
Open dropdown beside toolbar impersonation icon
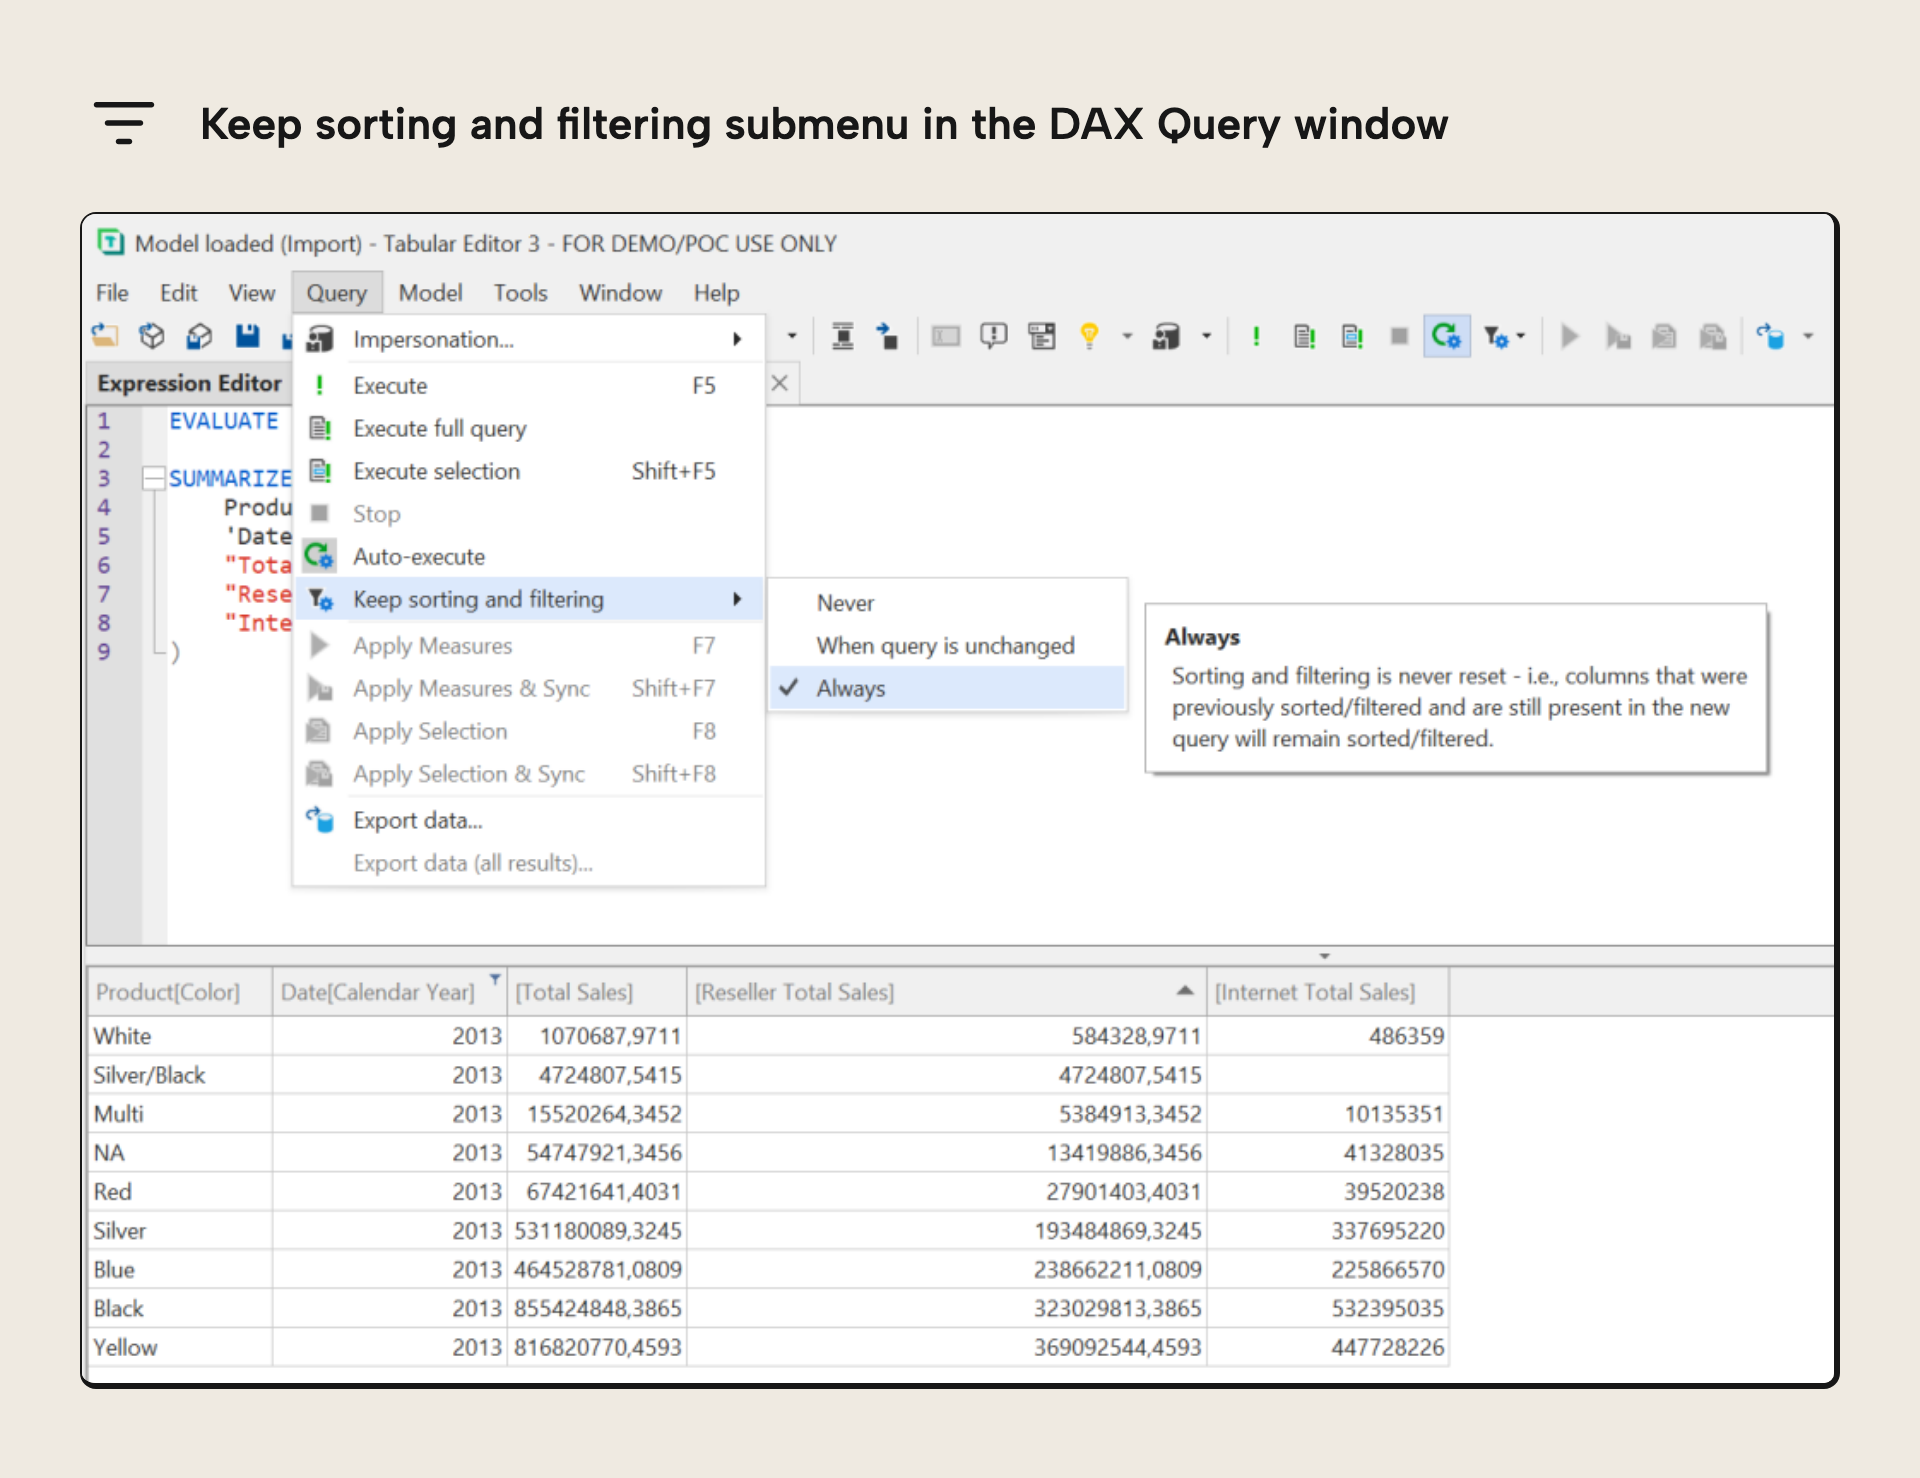[x=1206, y=337]
